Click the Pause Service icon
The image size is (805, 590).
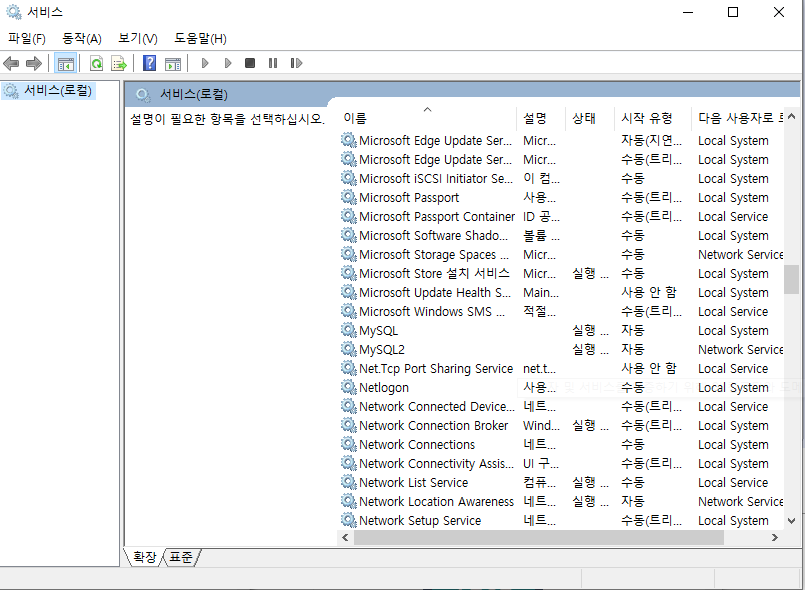(273, 63)
